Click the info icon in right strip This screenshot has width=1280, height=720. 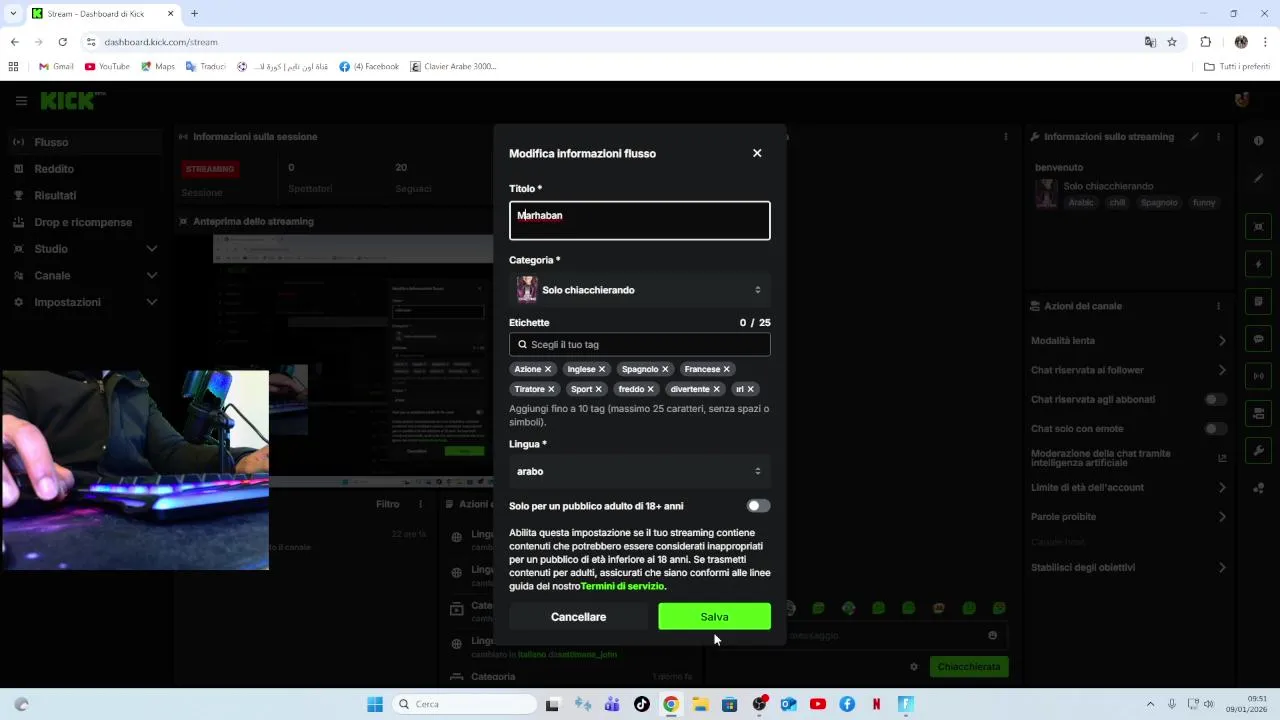tap(1258, 141)
